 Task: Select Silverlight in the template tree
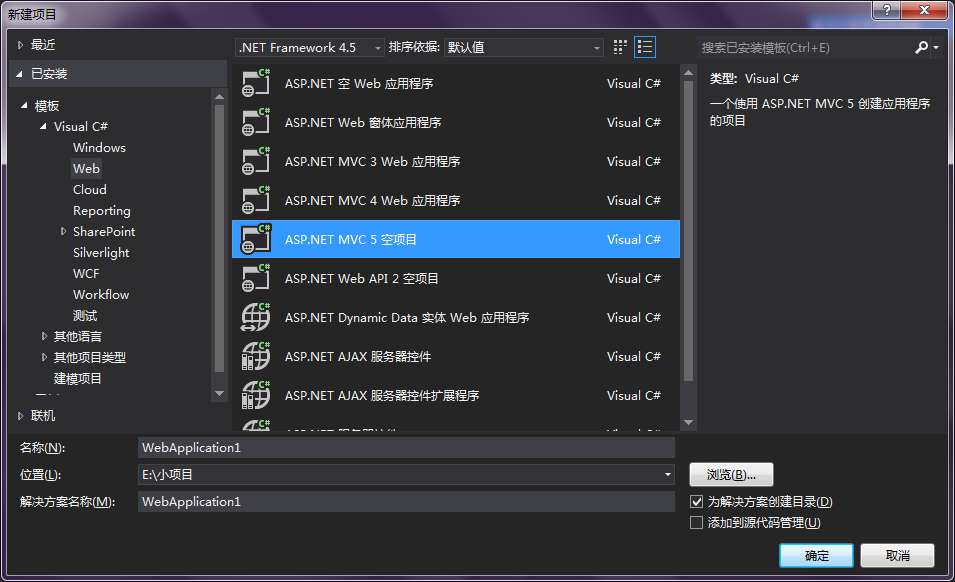point(101,253)
